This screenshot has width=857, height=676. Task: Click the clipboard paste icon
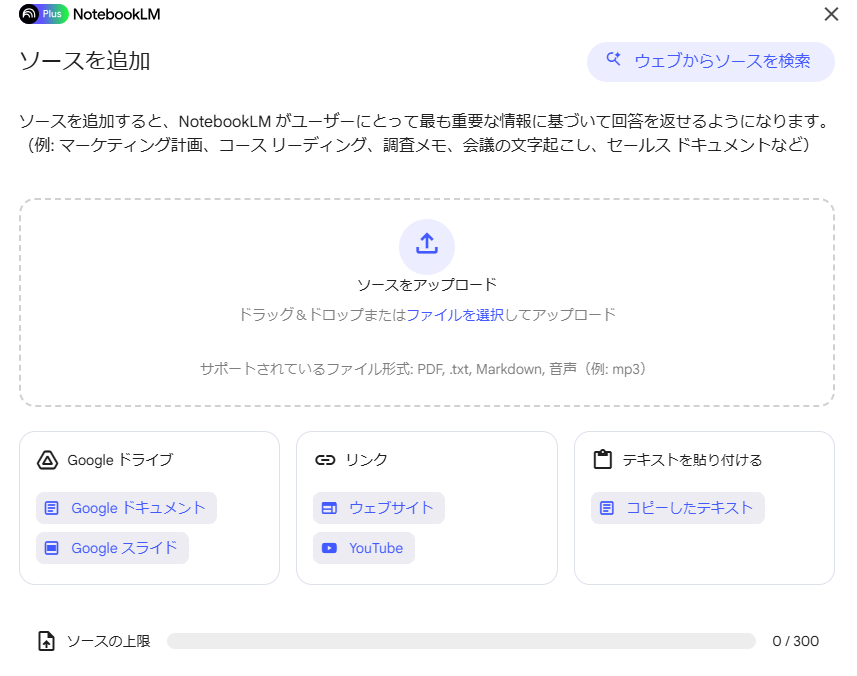[602, 460]
